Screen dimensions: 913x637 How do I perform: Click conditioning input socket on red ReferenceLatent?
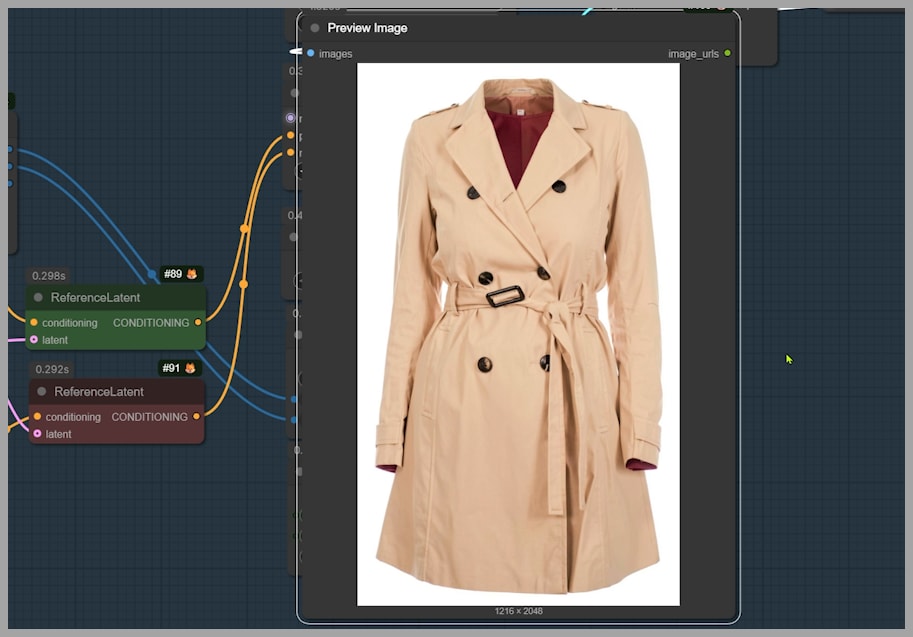(37, 417)
